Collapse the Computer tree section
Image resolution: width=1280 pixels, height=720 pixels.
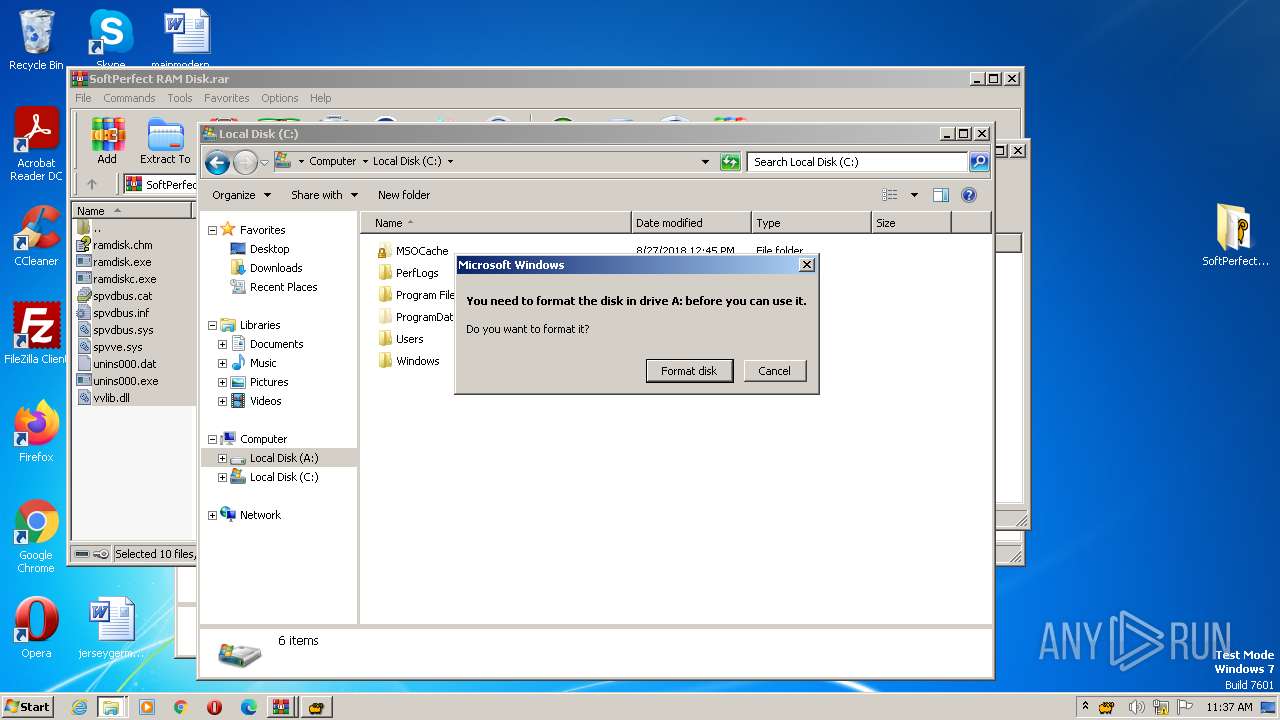(212, 439)
